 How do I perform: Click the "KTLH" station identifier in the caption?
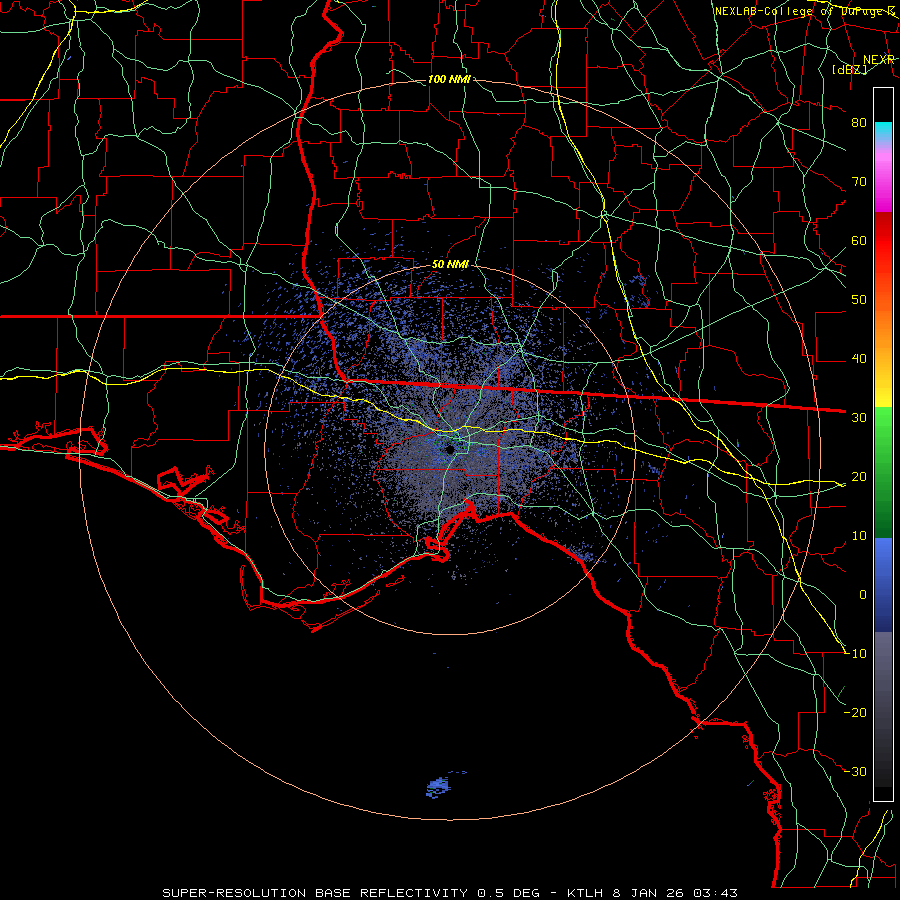pyautogui.click(x=585, y=893)
